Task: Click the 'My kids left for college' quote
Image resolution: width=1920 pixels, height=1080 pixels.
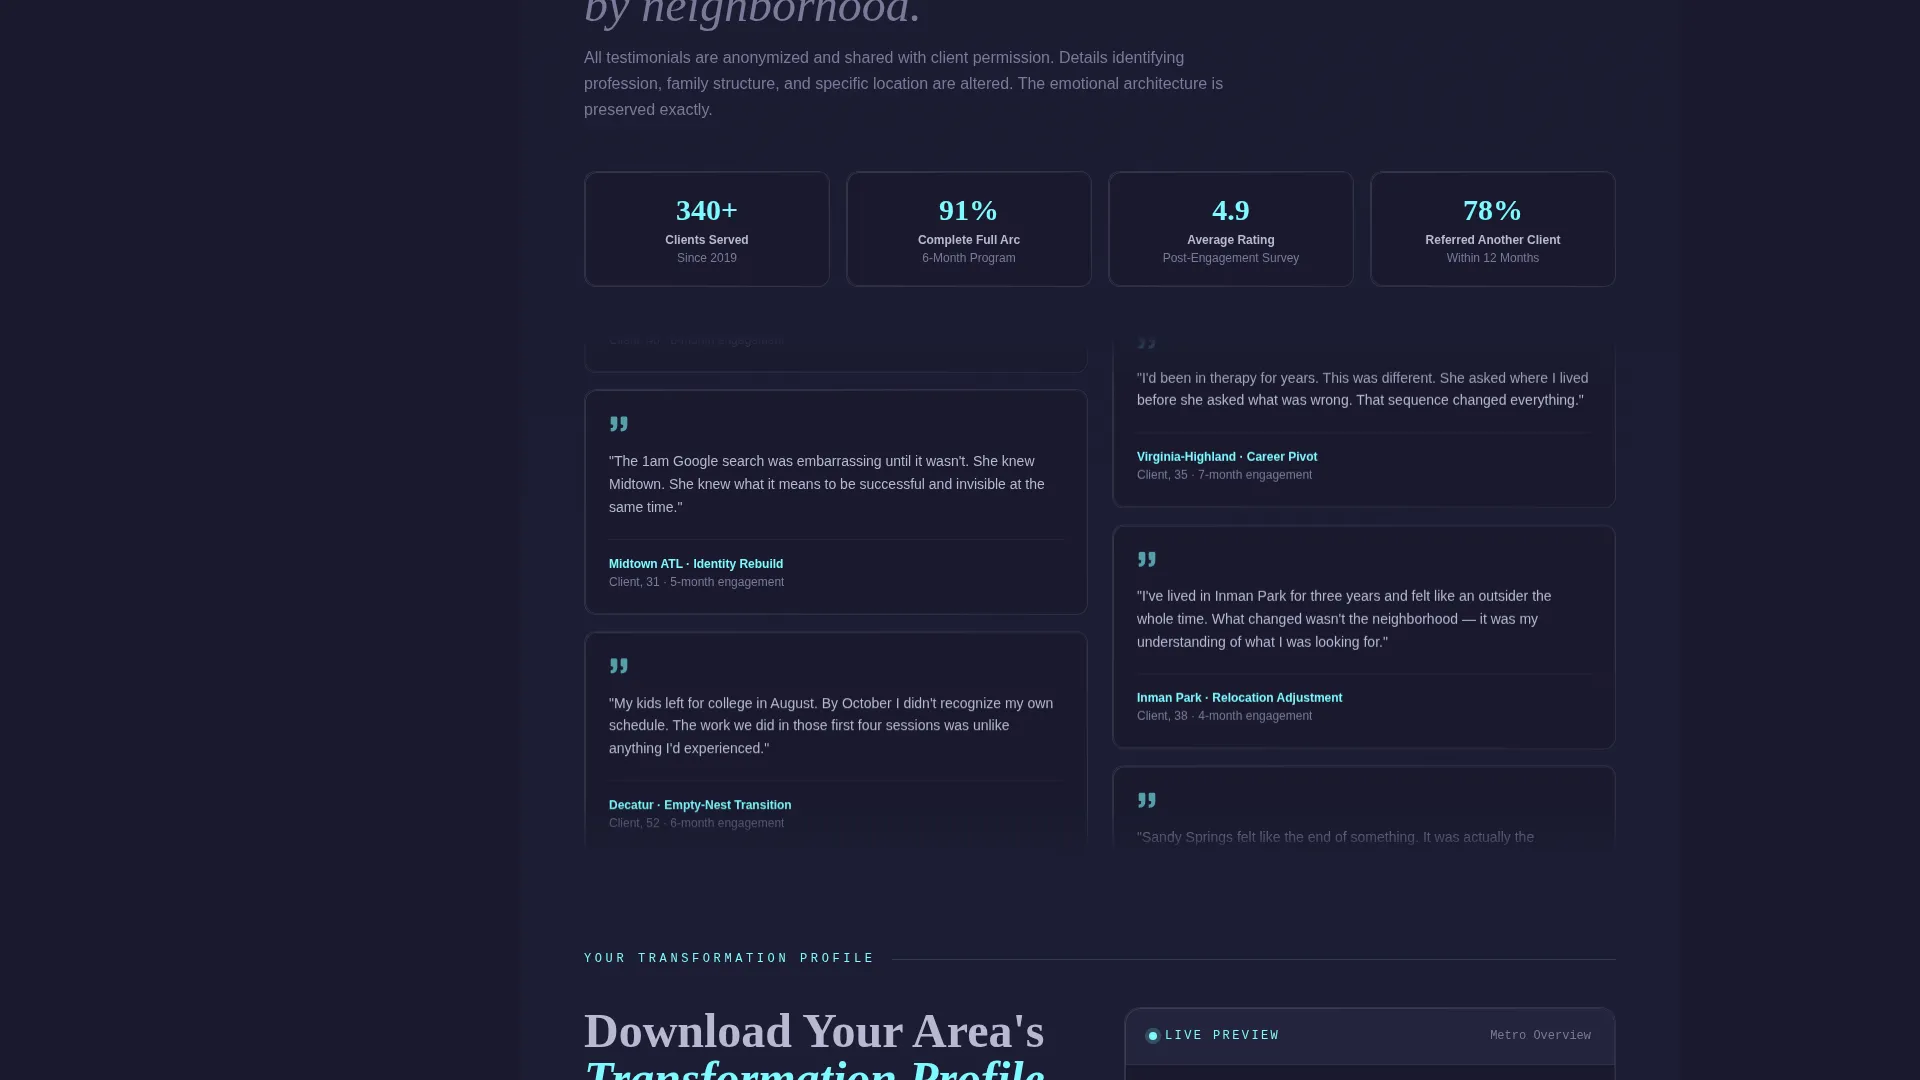Action: [x=831, y=726]
